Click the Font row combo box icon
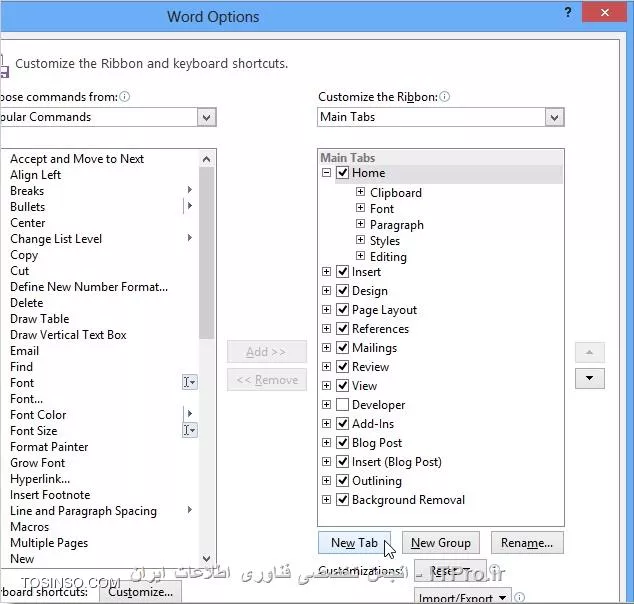 (190, 382)
